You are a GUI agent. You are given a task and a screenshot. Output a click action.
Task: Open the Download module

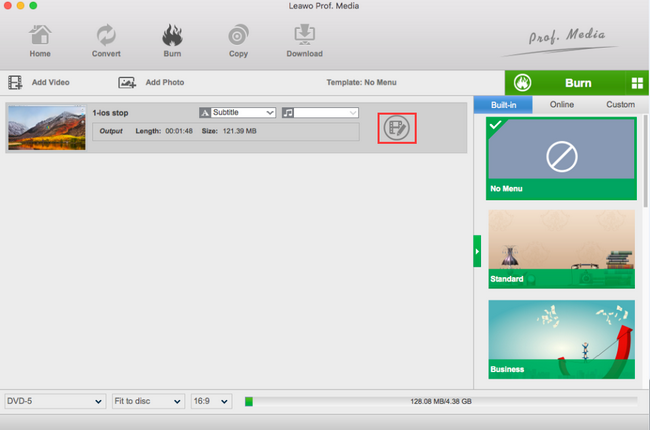pyautogui.click(x=304, y=41)
